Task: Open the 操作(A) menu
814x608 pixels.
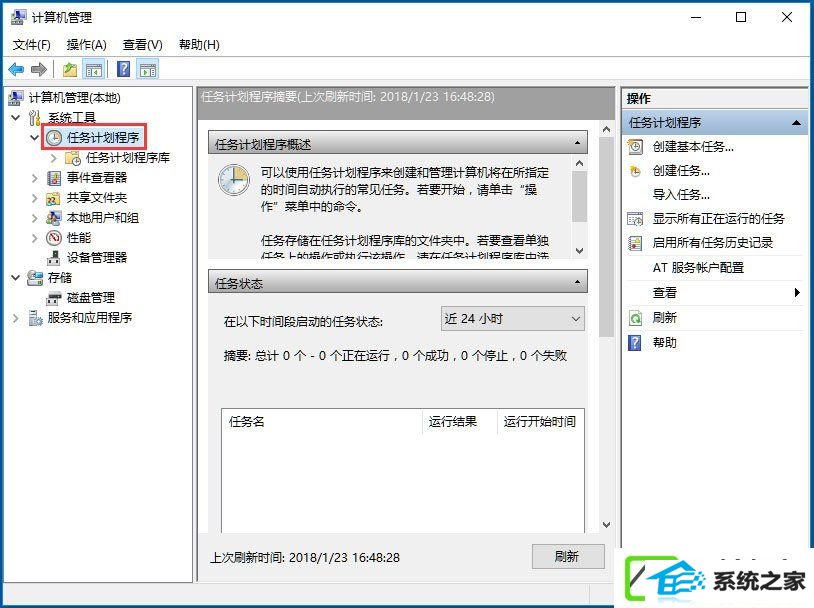Action: [x=86, y=45]
